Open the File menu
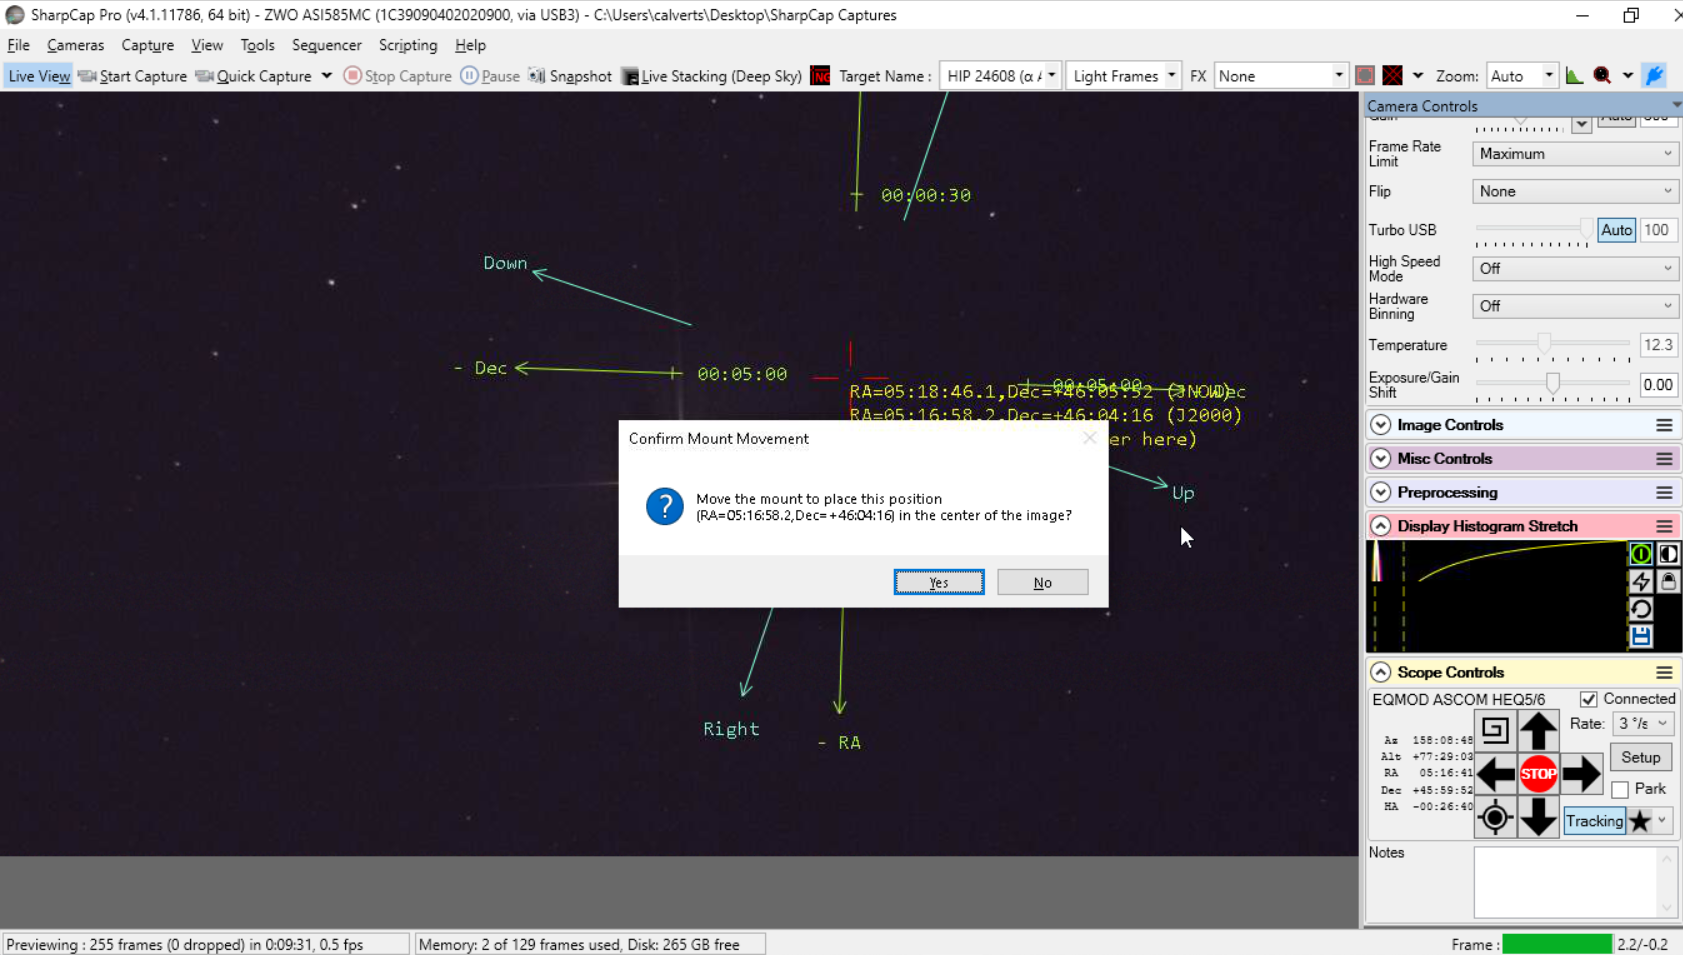The width and height of the screenshot is (1683, 955). 18,45
